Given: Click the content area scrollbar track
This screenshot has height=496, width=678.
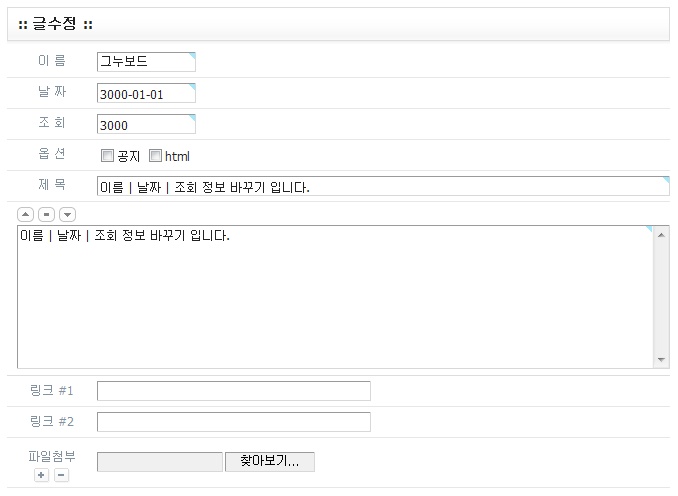Looking at the screenshot, I should (661, 300).
